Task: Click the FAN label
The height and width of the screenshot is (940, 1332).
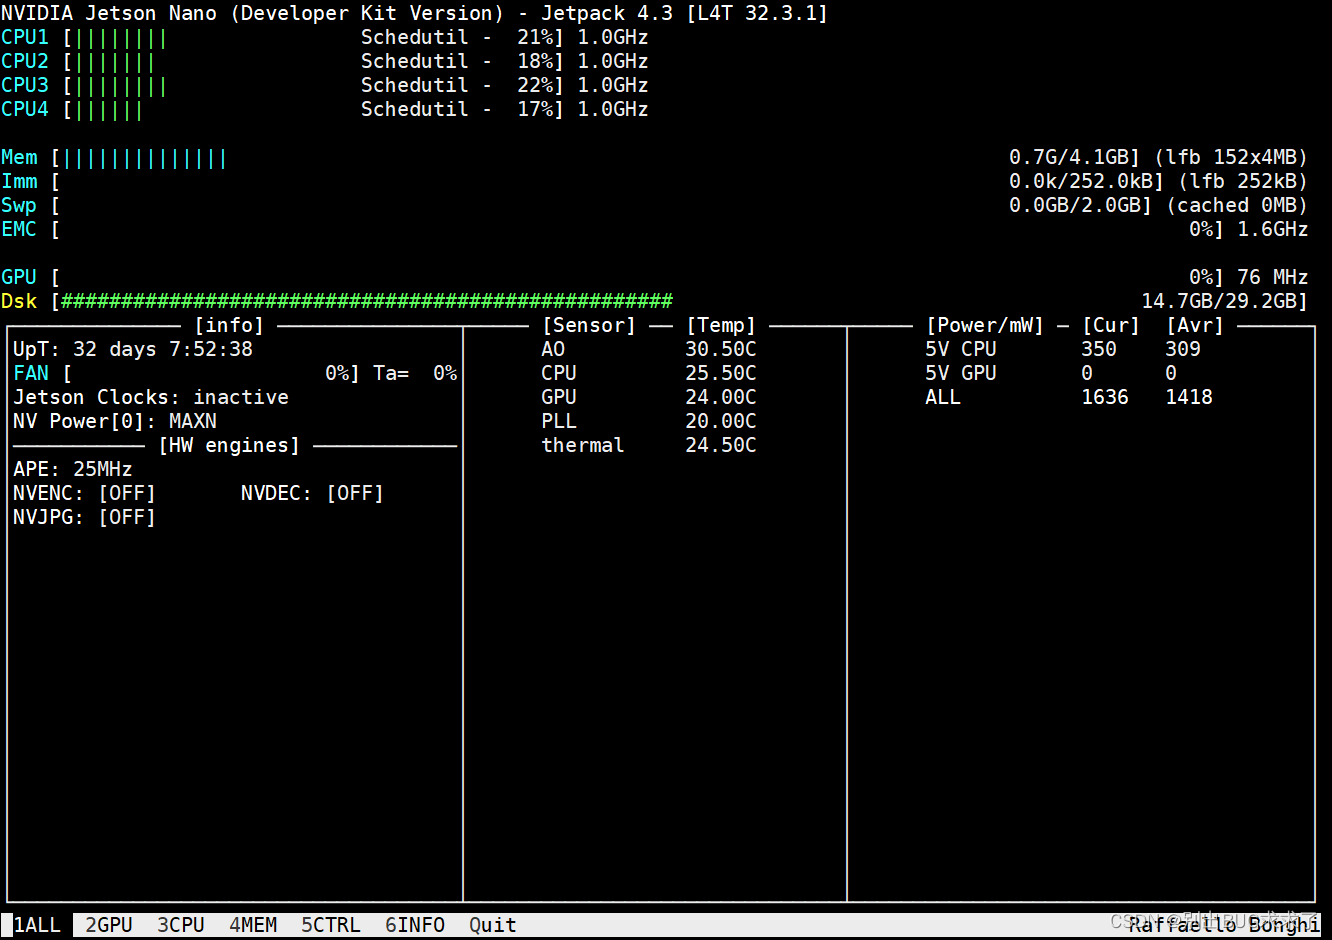Action: (x=31, y=373)
